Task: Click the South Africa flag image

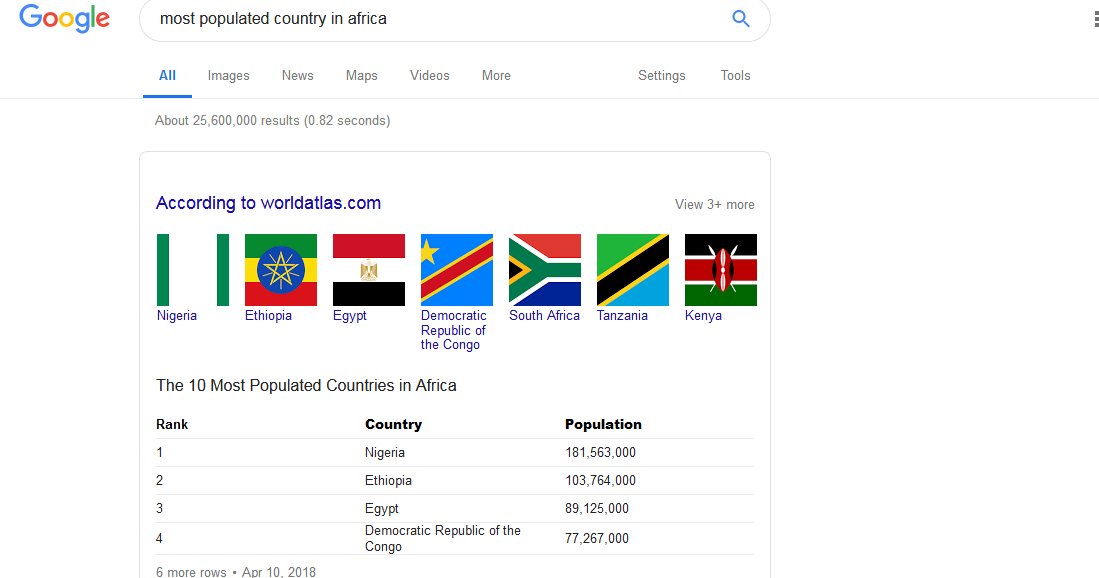Action: (x=545, y=270)
